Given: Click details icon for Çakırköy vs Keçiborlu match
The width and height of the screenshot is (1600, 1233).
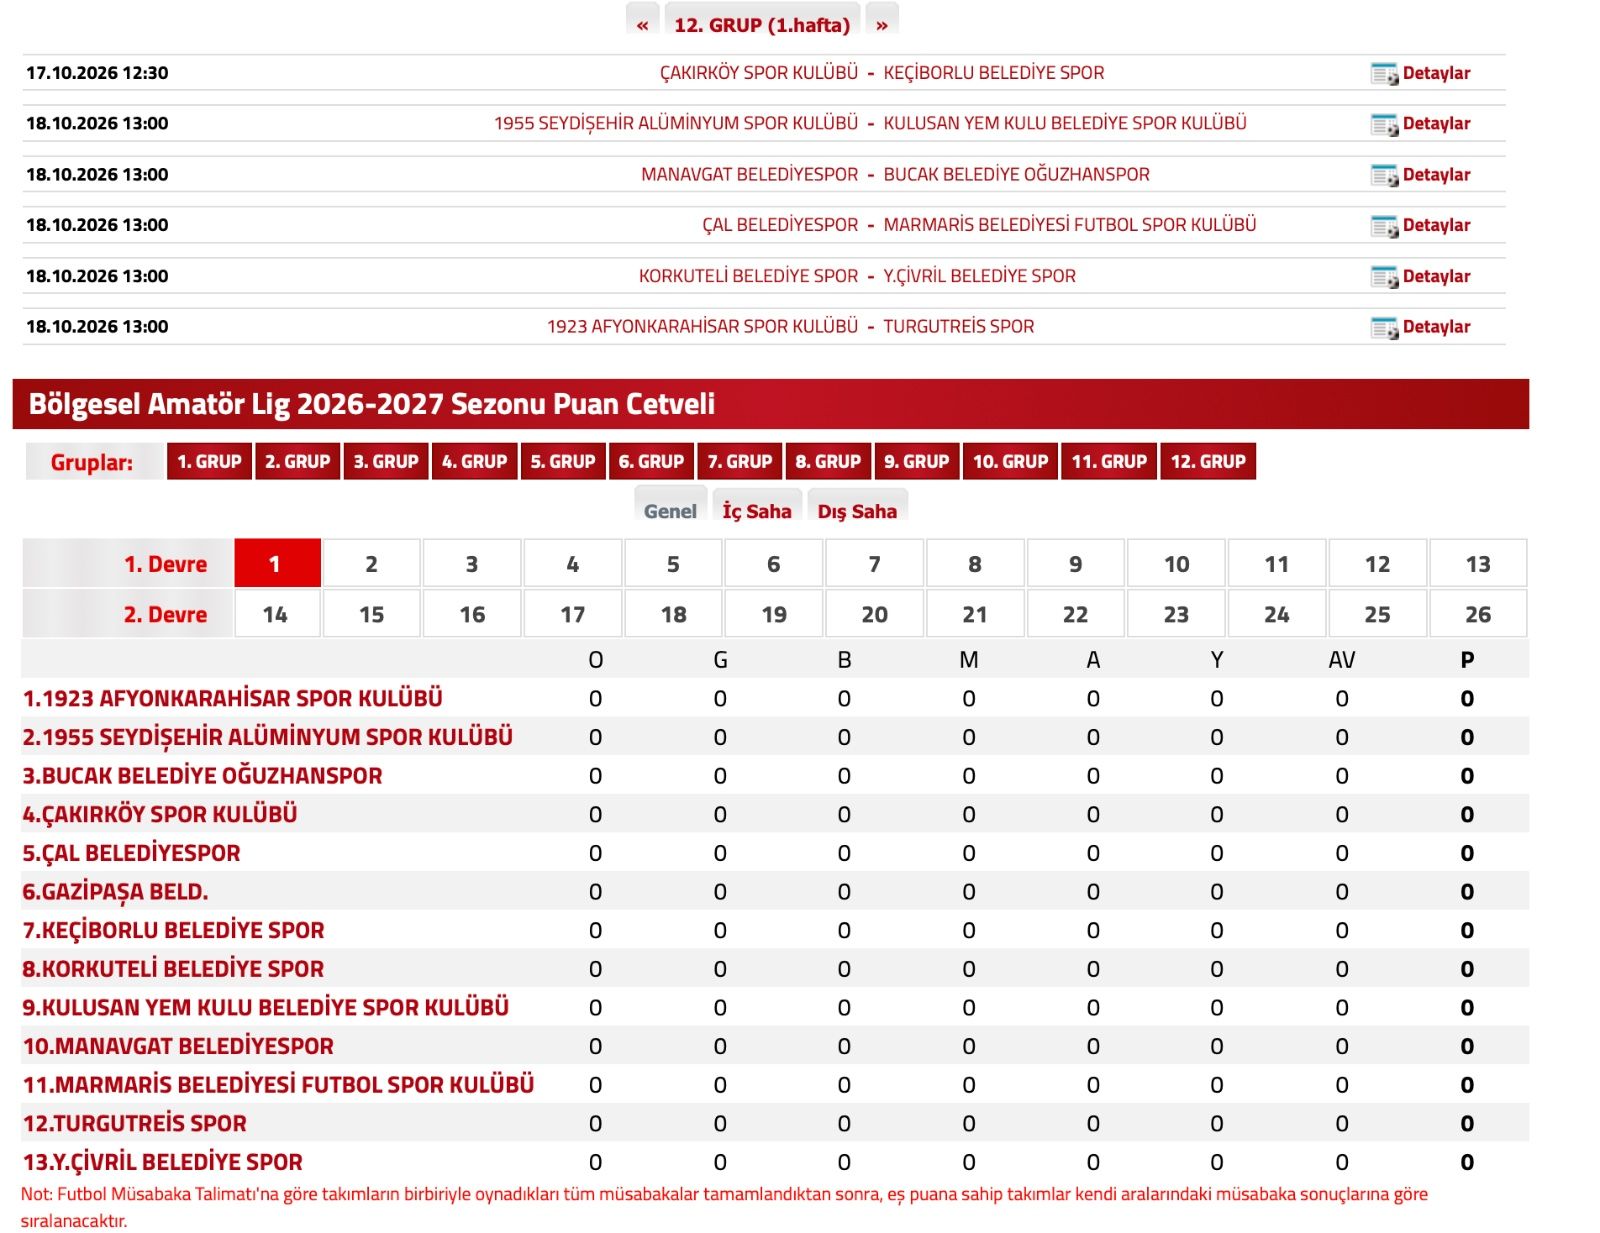Looking at the screenshot, I should [x=1384, y=73].
